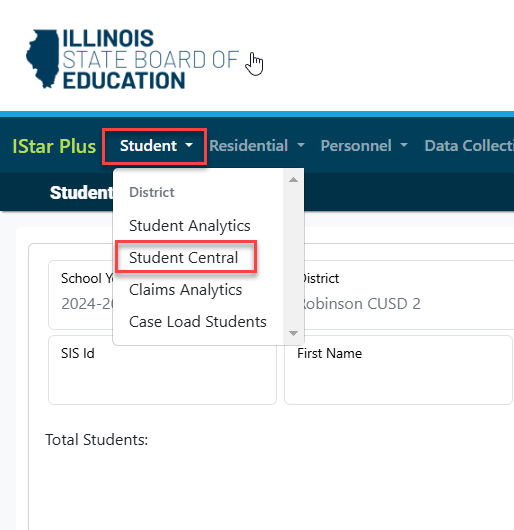Click the Illinois state shape icon
The height and width of the screenshot is (530, 514).
43,59
